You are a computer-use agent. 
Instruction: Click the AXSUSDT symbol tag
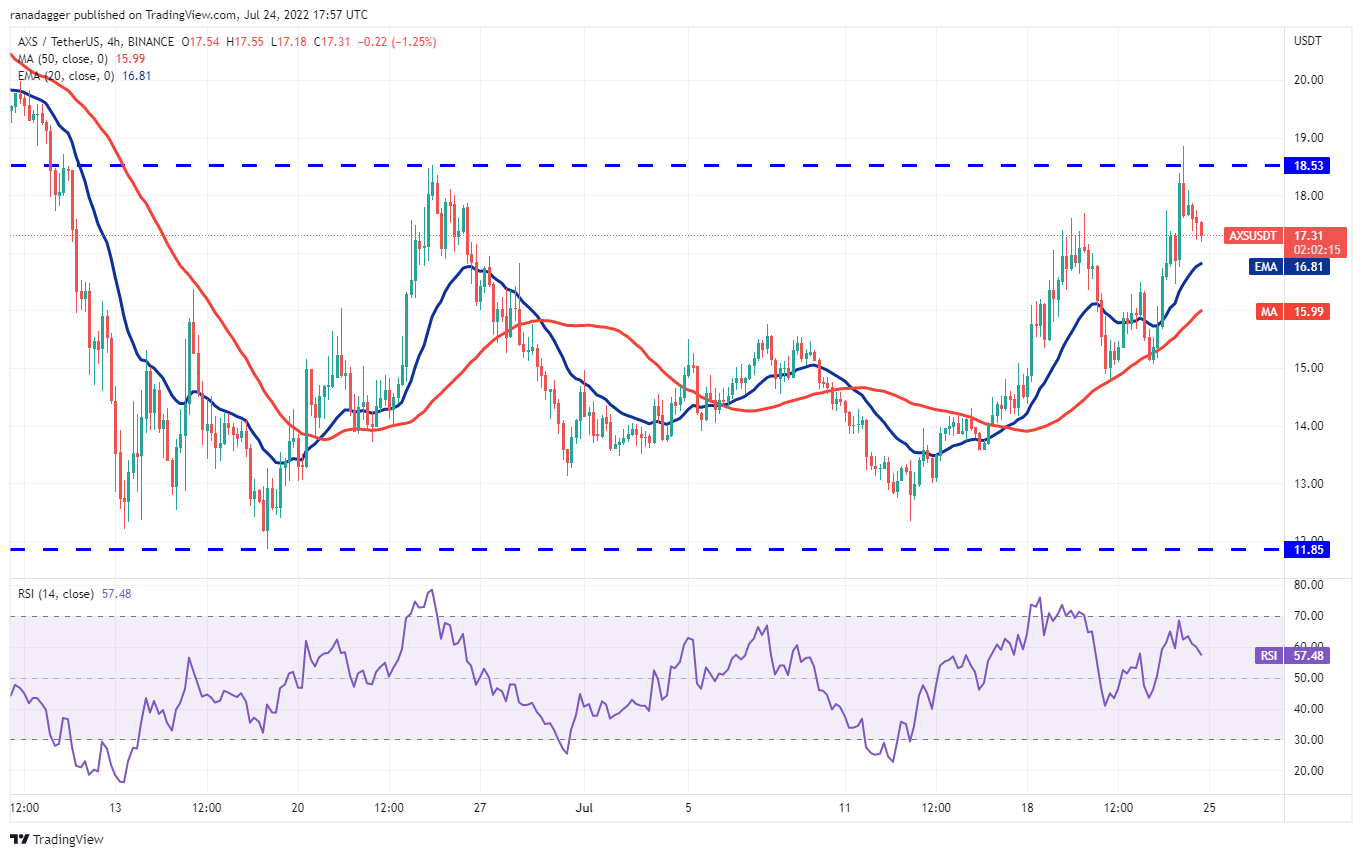1253,236
